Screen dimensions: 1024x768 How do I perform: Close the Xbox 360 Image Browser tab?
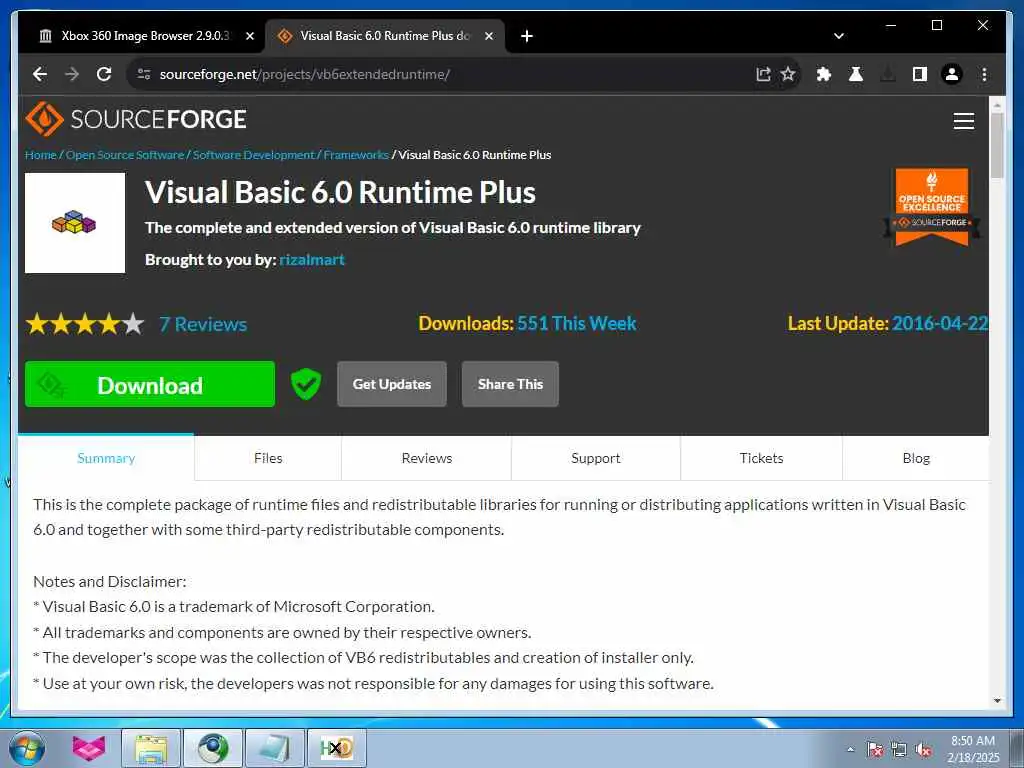pyautogui.click(x=249, y=36)
